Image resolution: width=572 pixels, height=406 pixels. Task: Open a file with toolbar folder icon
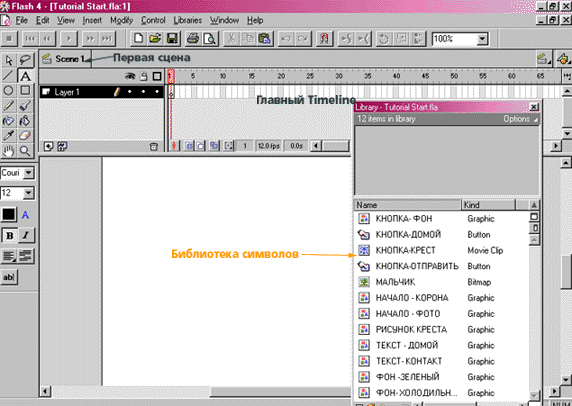[x=155, y=38]
